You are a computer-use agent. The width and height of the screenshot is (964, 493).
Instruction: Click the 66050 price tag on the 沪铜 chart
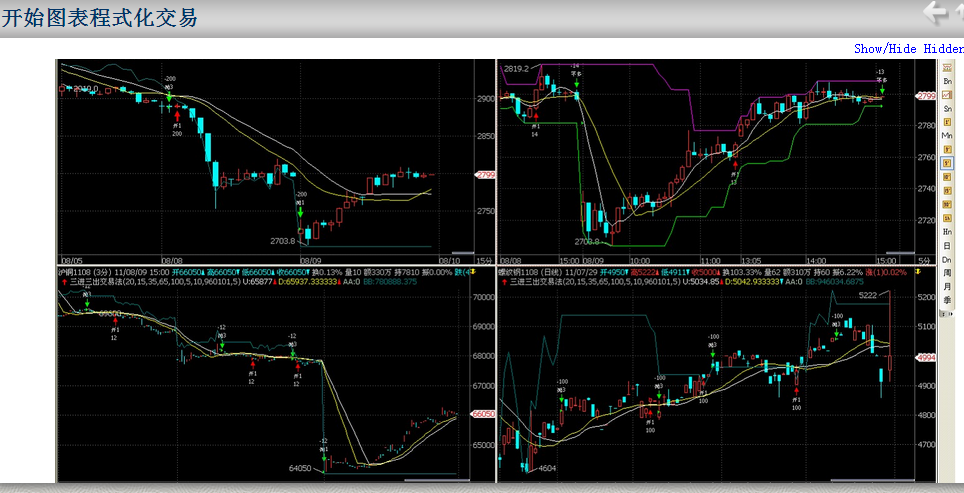click(x=483, y=414)
